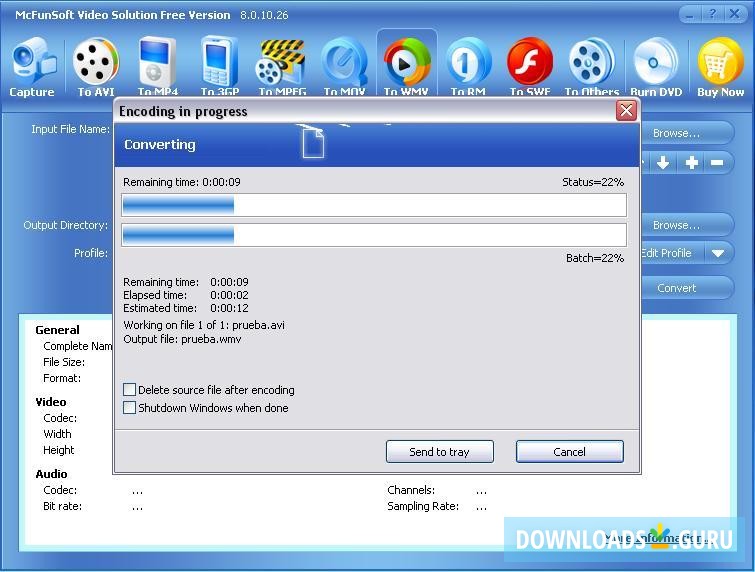Image resolution: width=755 pixels, height=572 pixels.
Task: Select the To SWF Flash icon
Action: click(x=530, y=61)
